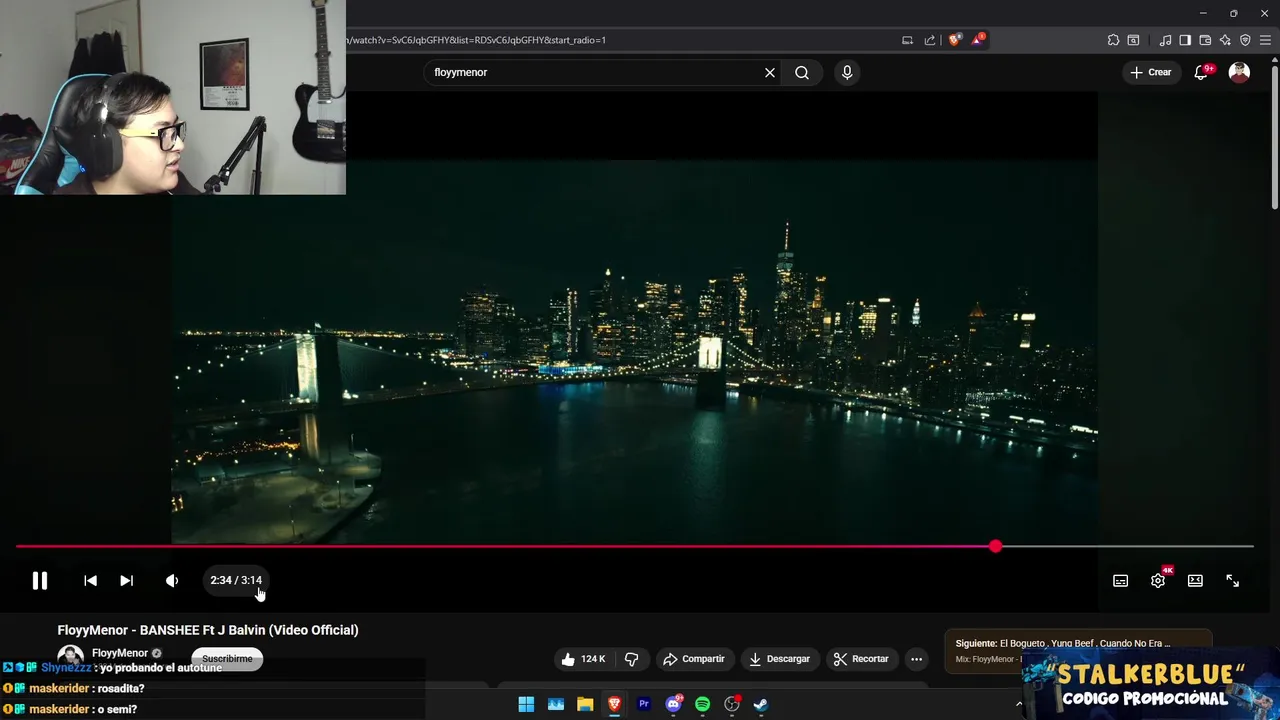Seek into the unplayed portion of the timeline
Image resolution: width=1280 pixels, height=720 pixels.
coord(1125,546)
